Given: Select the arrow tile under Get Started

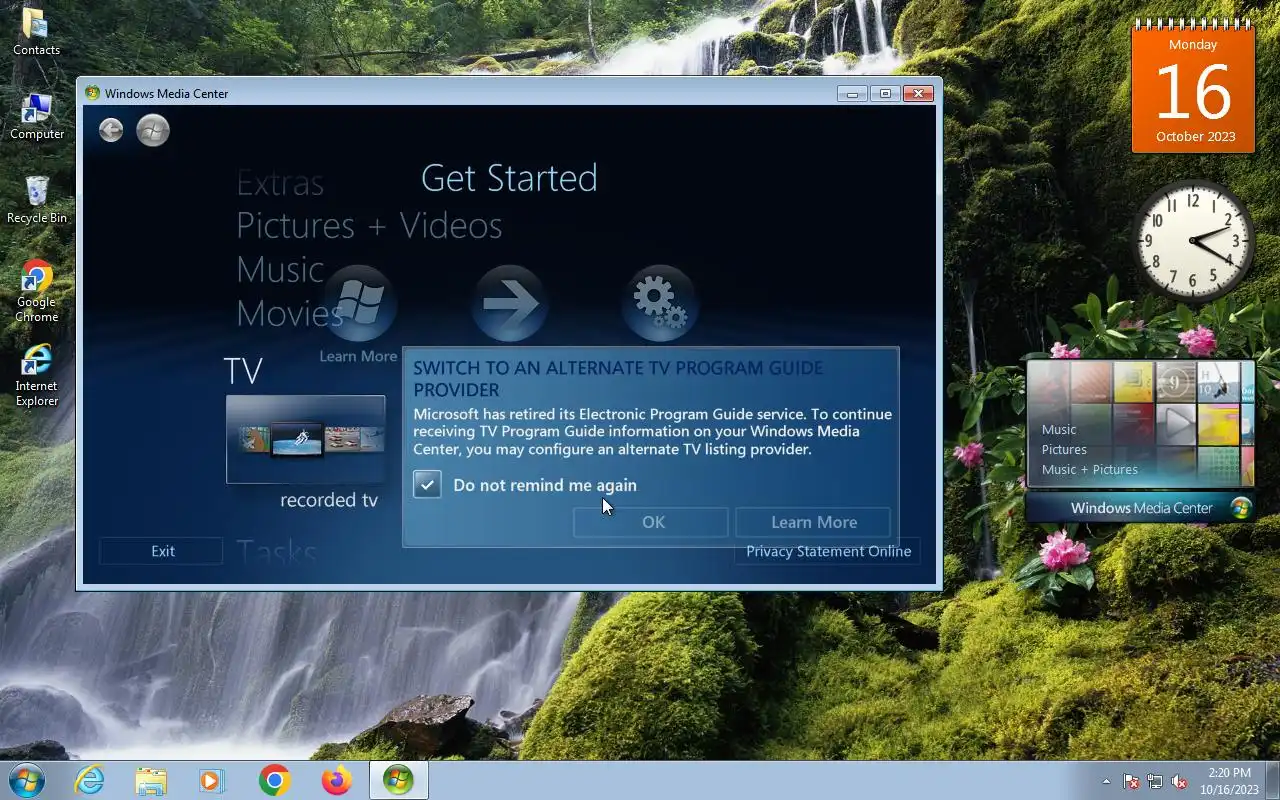Looking at the screenshot, I should pos(510,303).
